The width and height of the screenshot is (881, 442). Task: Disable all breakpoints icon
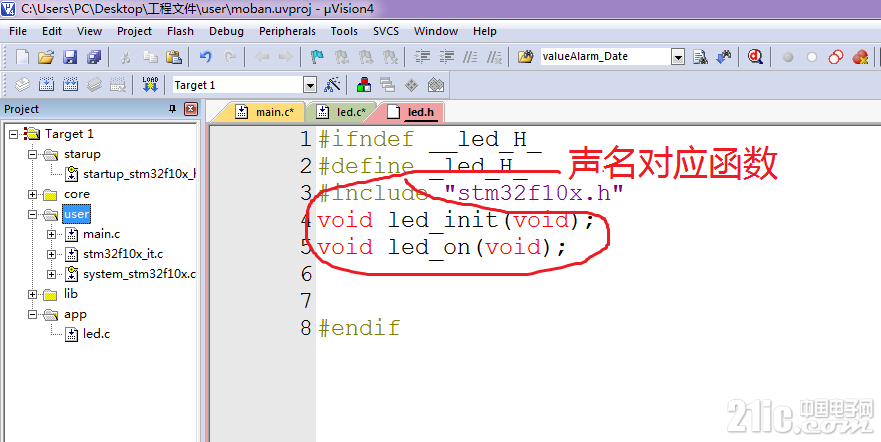(836, 57)
